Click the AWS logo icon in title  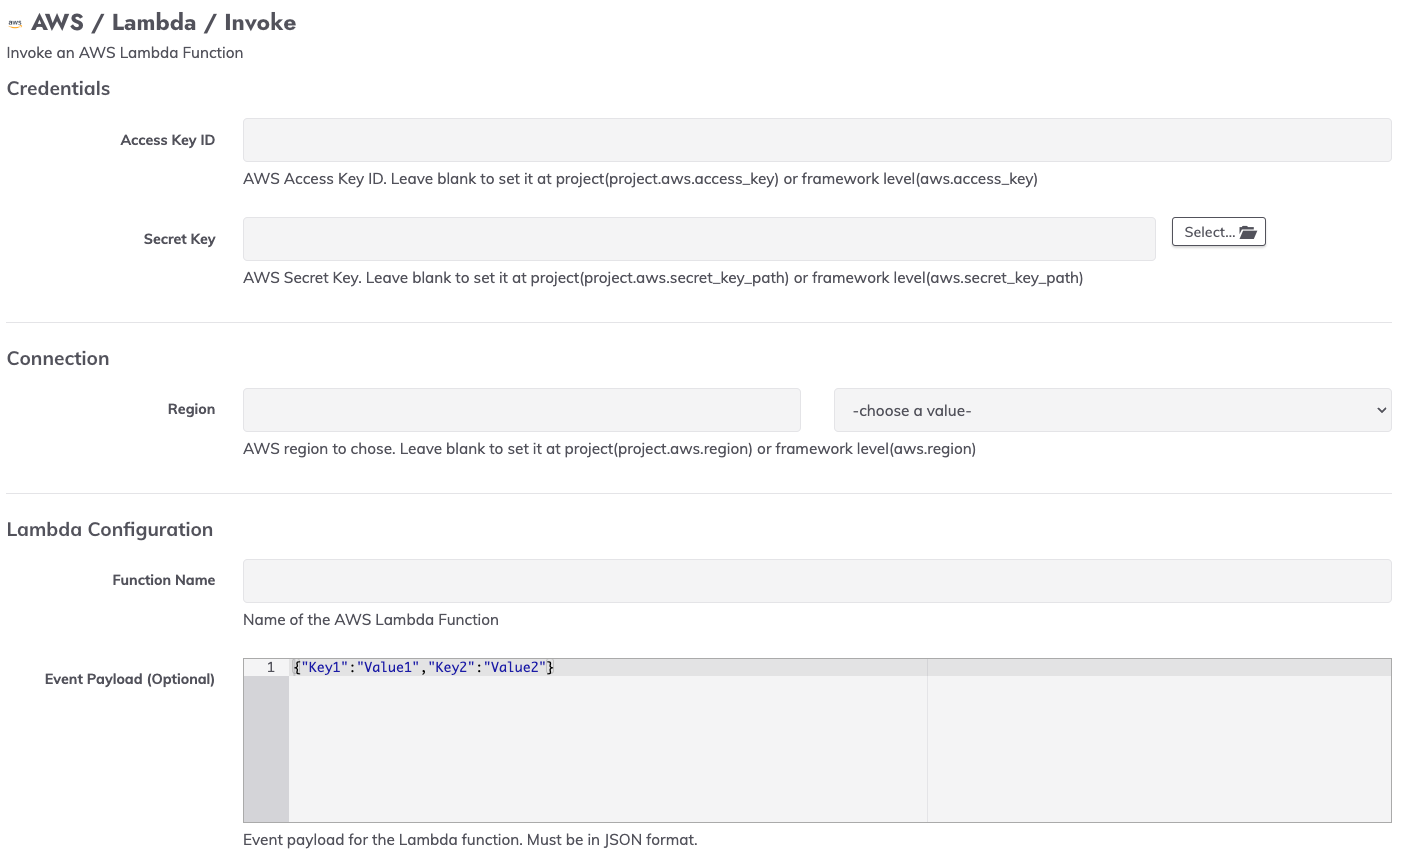pos(15,23)
